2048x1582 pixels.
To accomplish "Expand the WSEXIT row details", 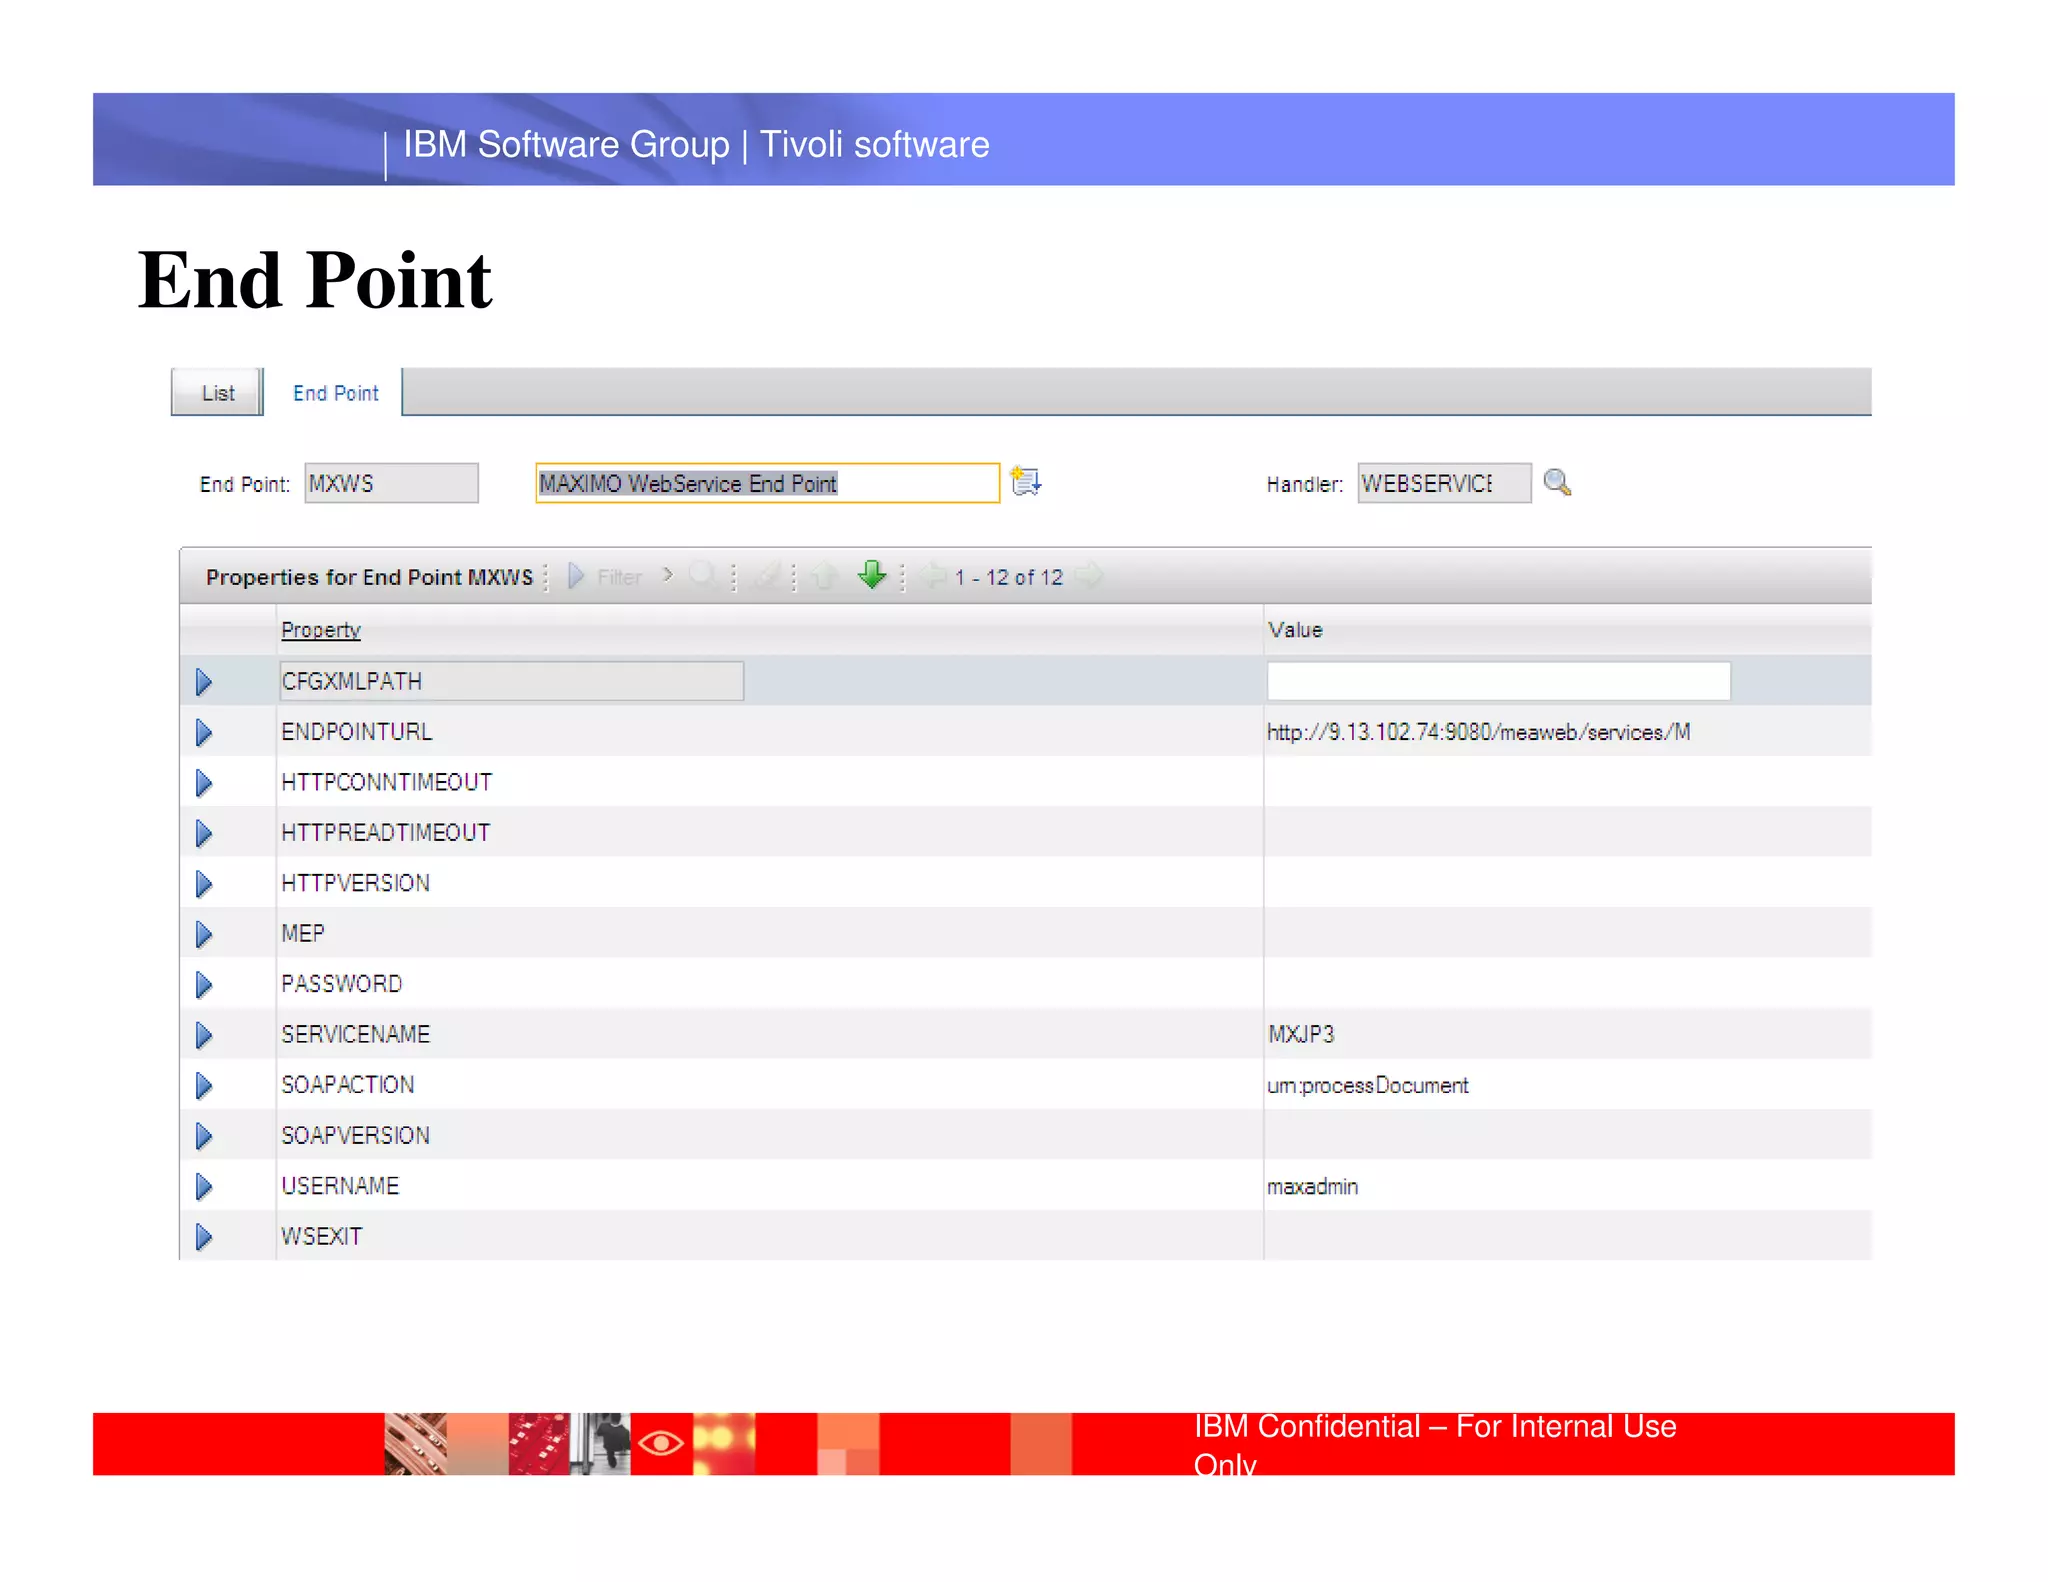I will (204, 1237).
